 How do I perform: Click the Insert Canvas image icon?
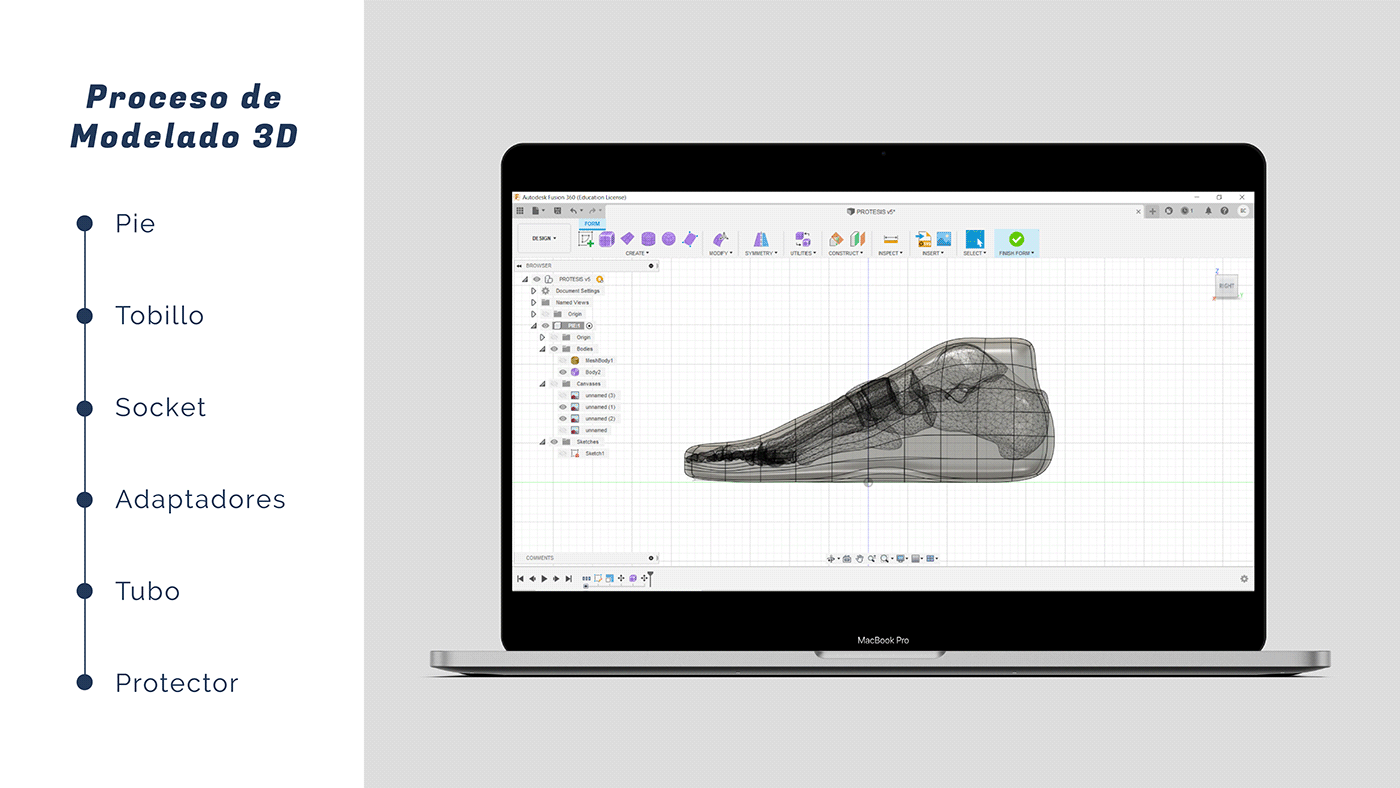click(x=943, y=239)
